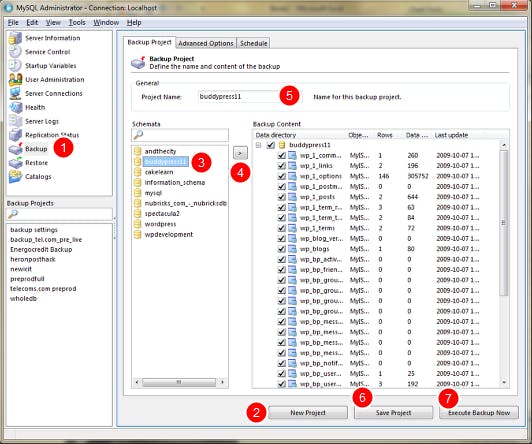532x444 pixels.
Task: Open the Edit menu
Action: 32,23
